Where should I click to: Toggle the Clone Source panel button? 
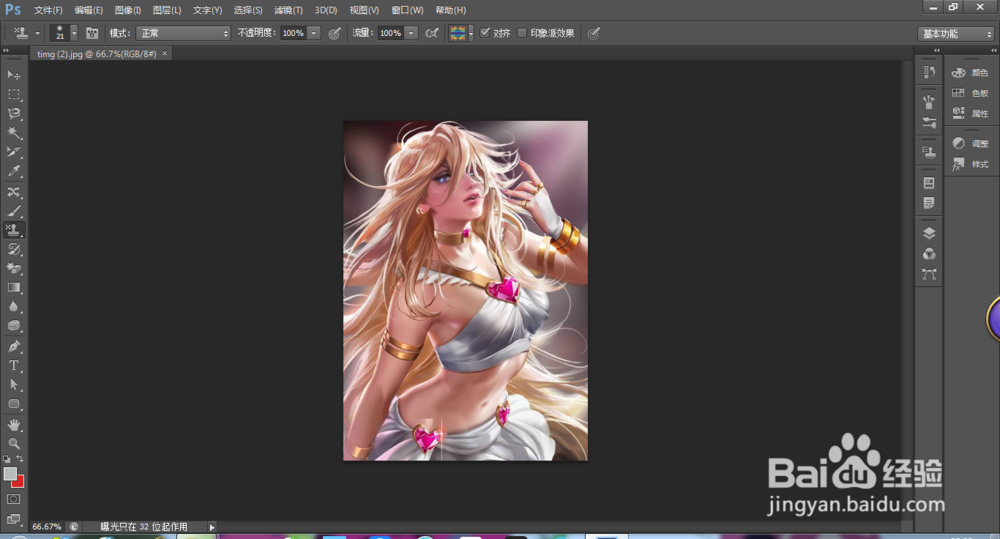pos(929,152)
